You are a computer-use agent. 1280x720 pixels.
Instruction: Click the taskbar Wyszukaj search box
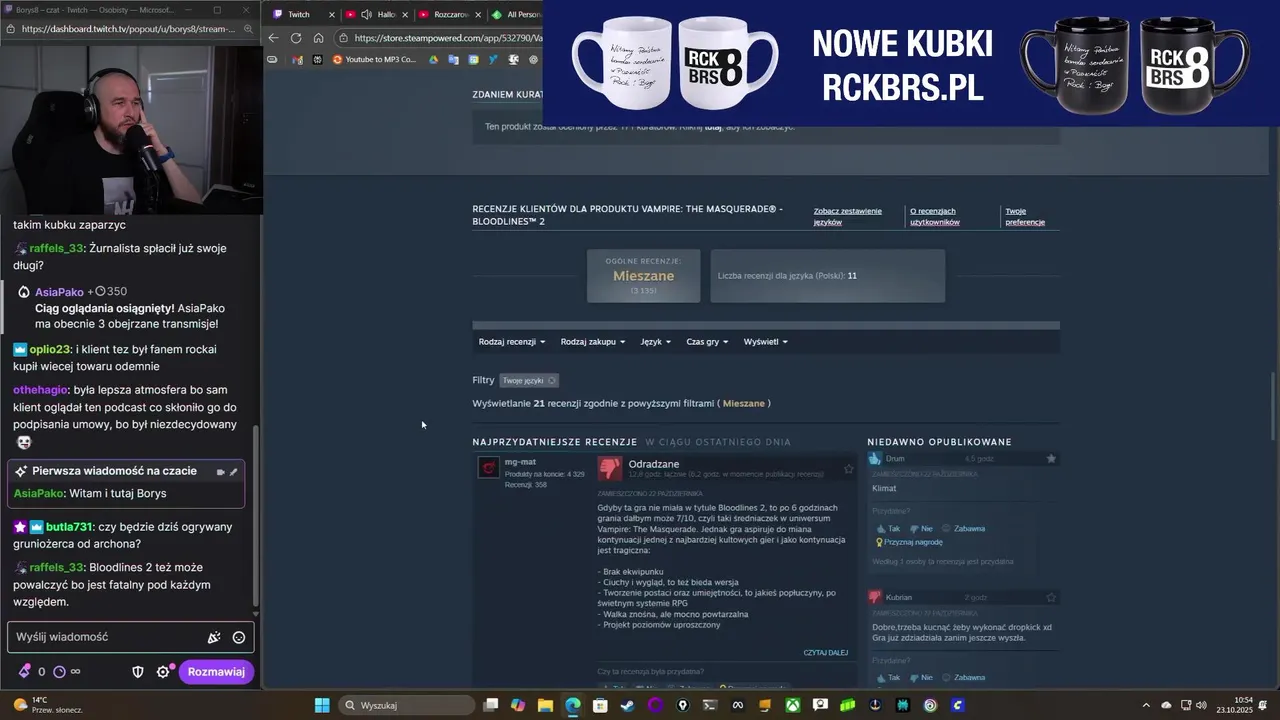407,705
